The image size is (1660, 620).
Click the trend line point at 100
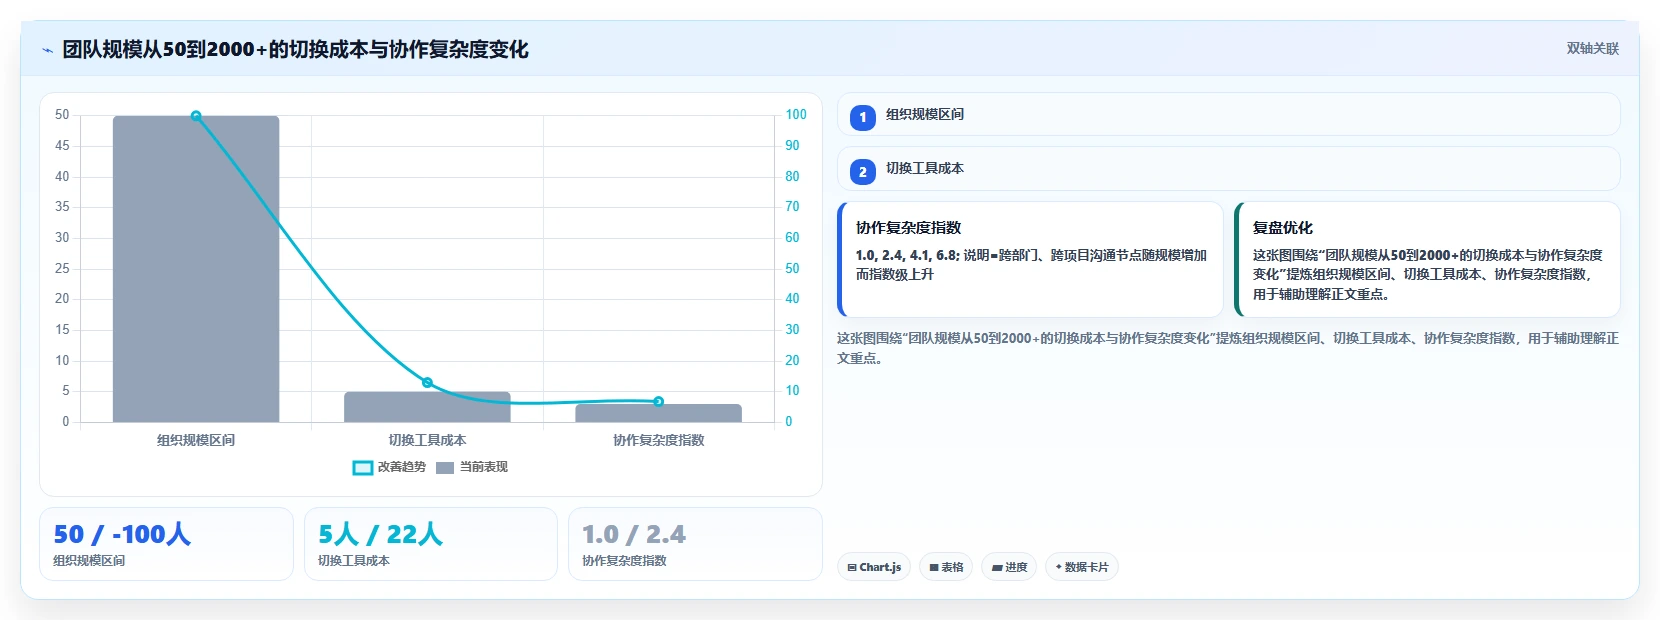coord(196,116)
